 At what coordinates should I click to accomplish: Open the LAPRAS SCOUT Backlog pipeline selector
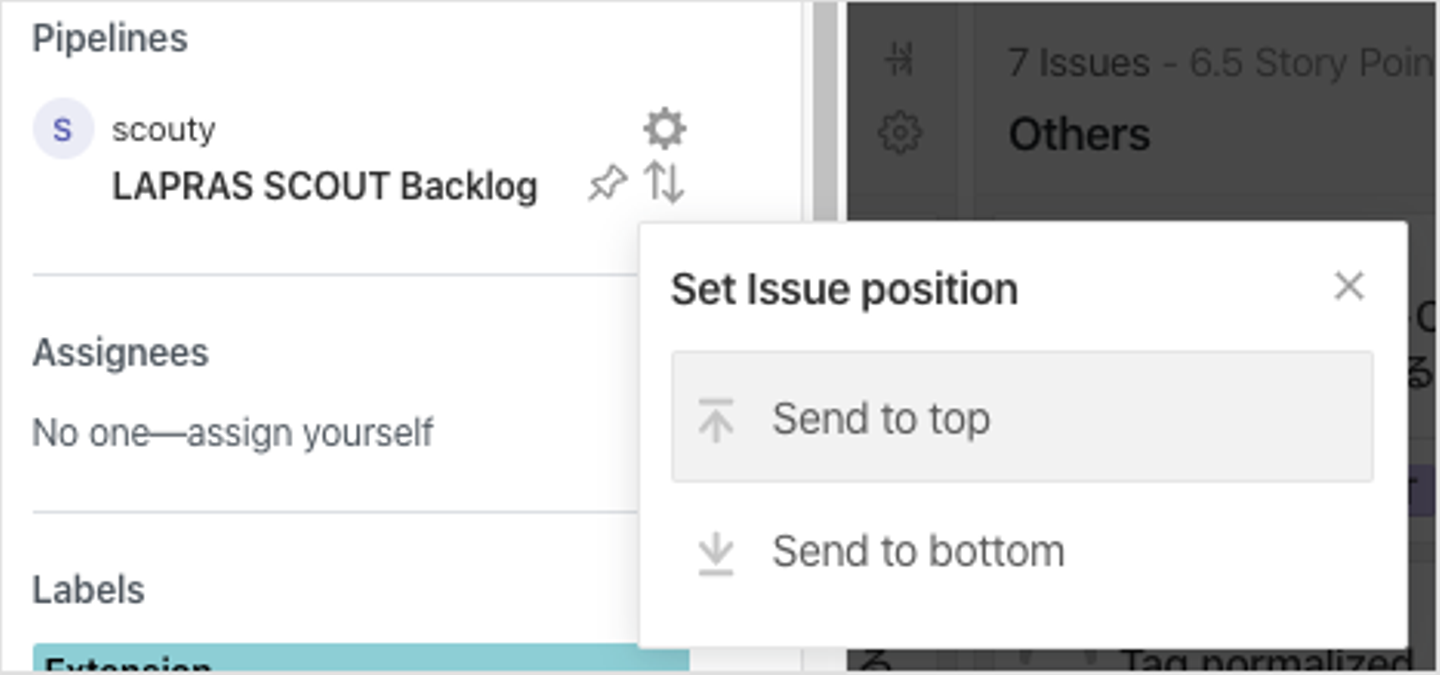tap(325, 187)
